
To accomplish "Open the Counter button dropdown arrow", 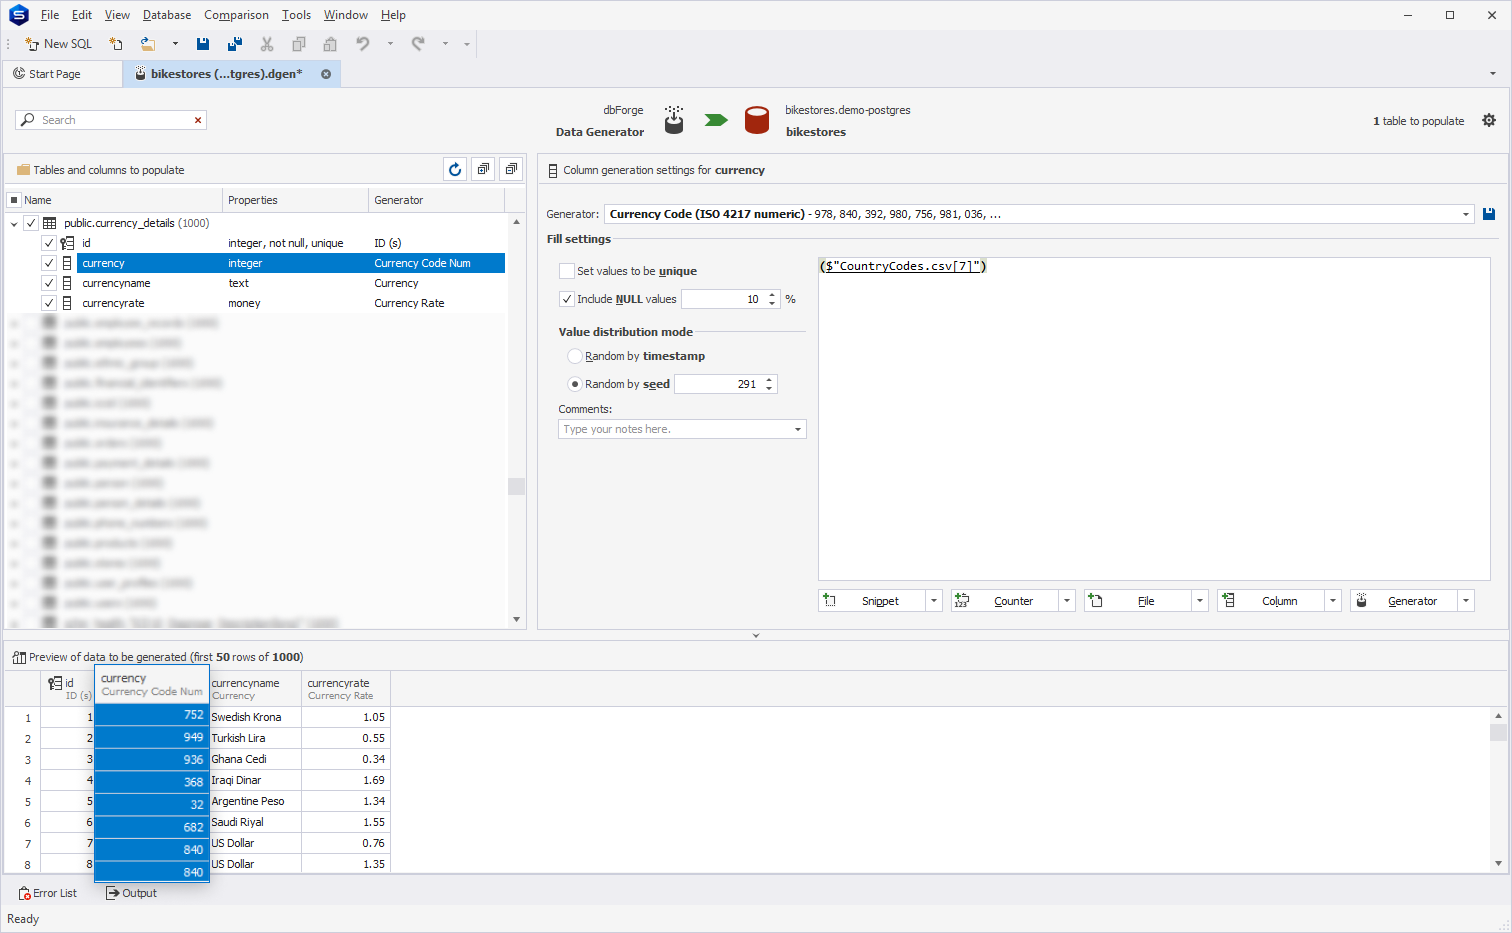I will point(1067,601).
